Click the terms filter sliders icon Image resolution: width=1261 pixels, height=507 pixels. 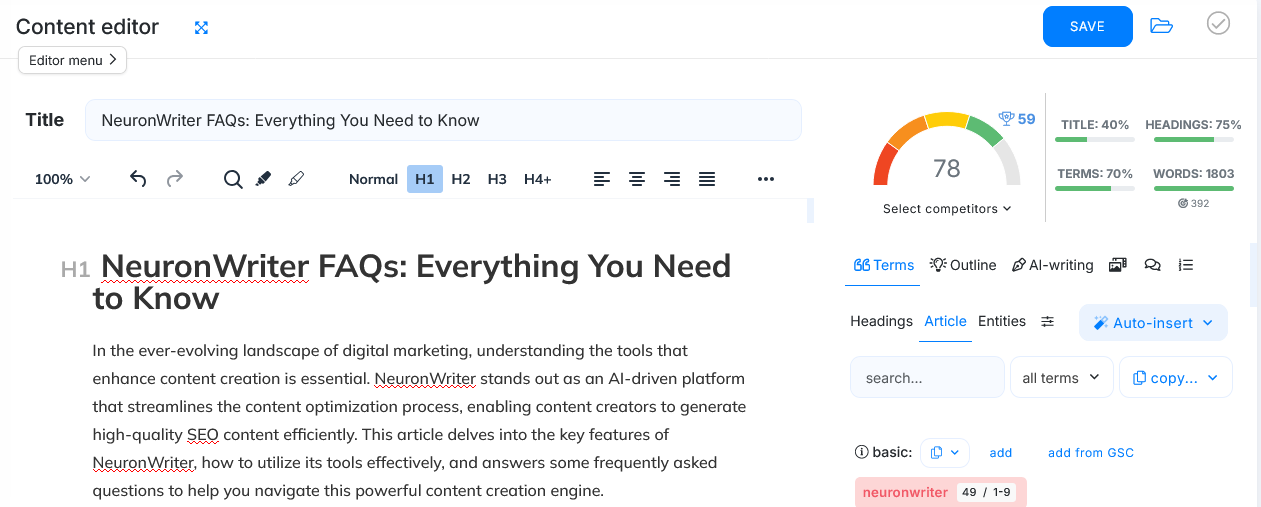coord(1047,322)
